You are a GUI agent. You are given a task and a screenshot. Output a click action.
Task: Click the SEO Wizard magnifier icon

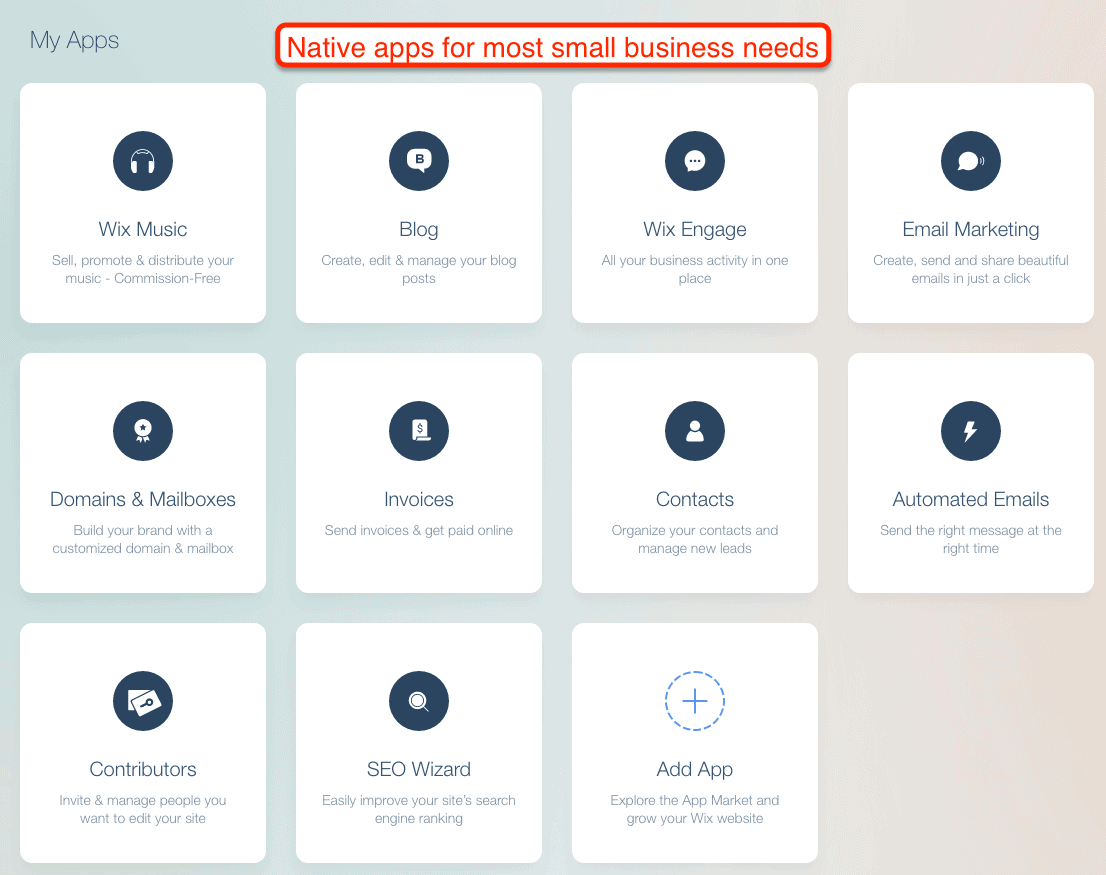tap(419, 701)
